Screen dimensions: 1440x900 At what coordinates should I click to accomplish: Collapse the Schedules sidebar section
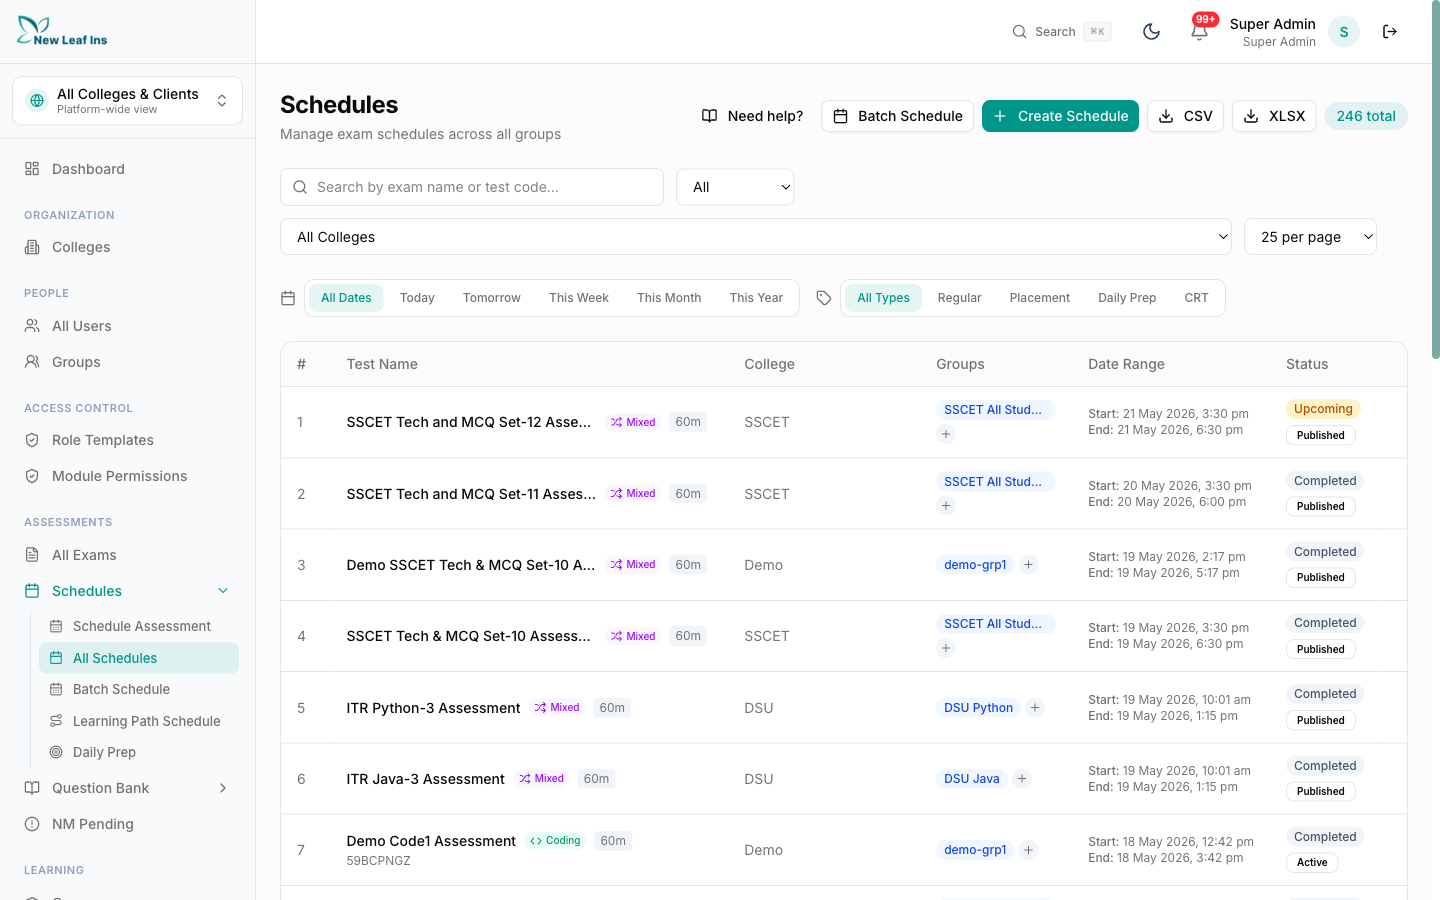[127, 591]
